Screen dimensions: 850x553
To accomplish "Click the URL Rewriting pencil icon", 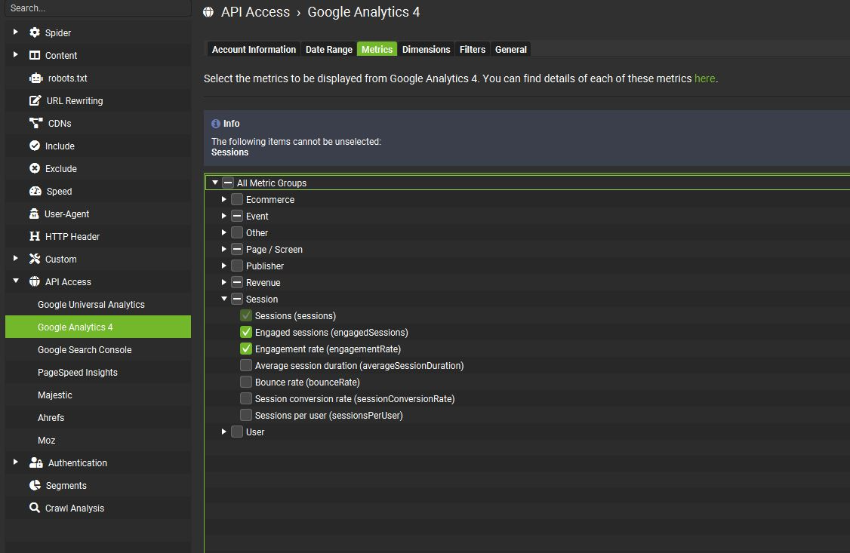I will point(35,100).
